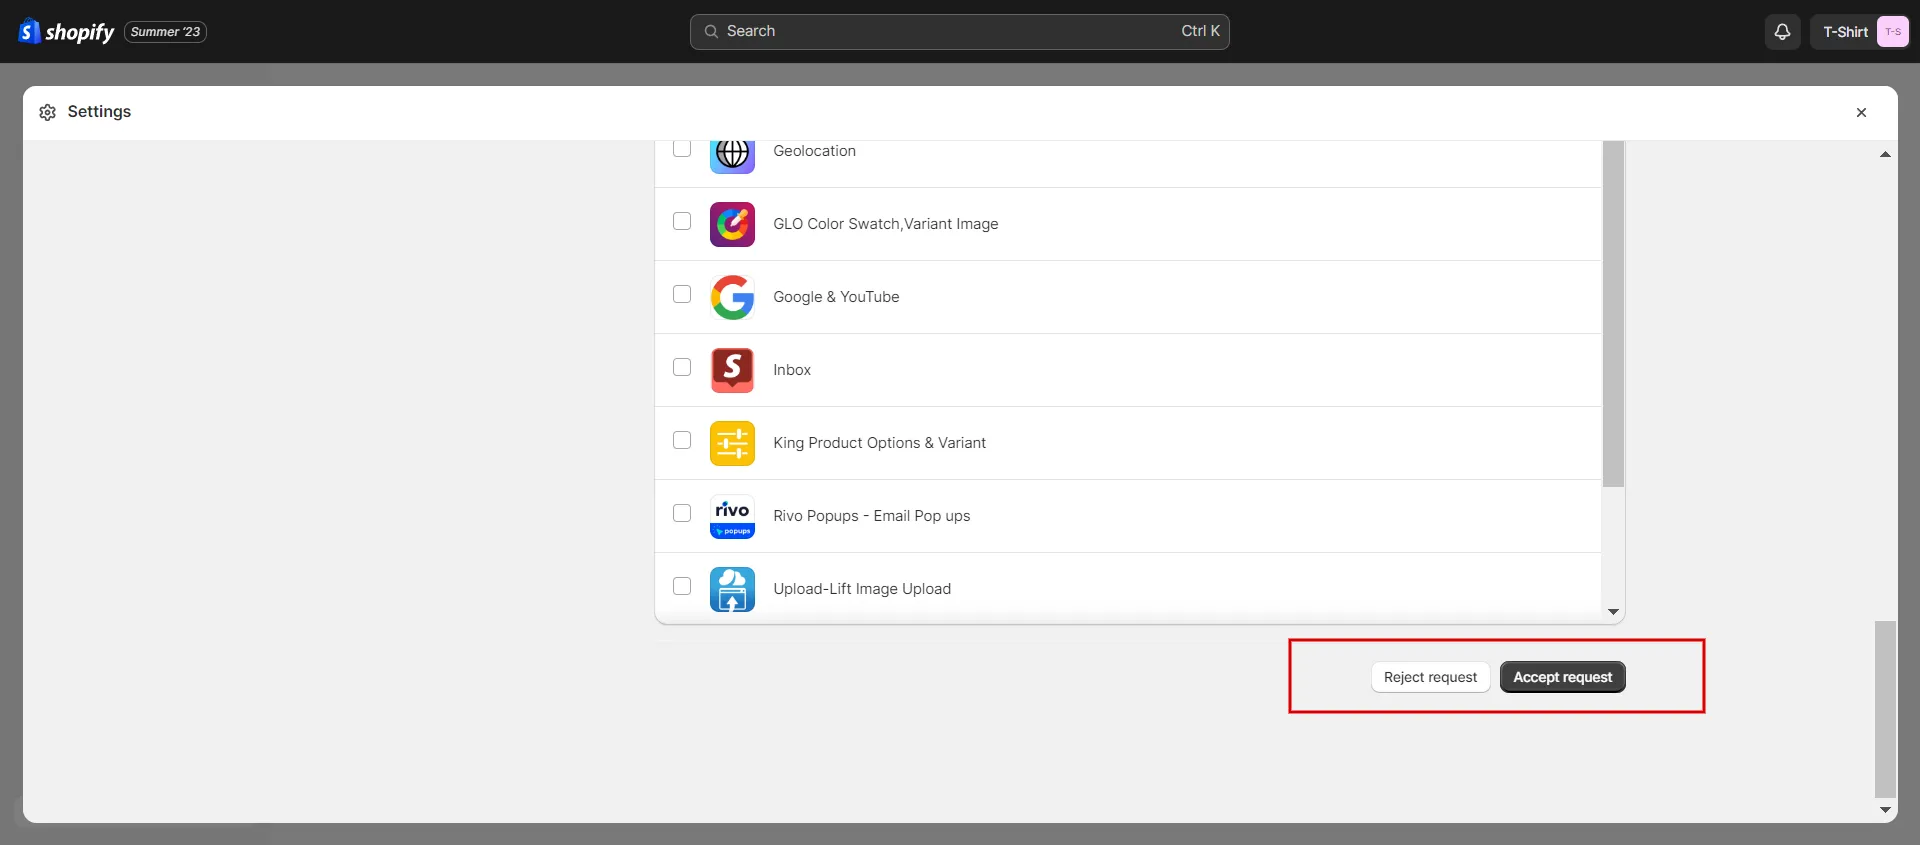Click the Google & YouTube app icon

pos(732,297)
